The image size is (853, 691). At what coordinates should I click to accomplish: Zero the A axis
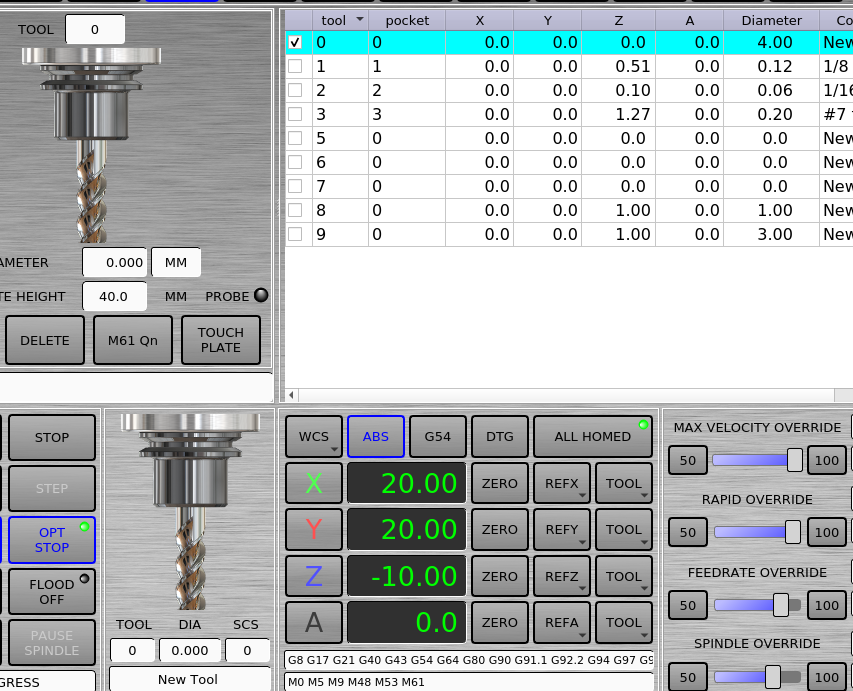500,622
